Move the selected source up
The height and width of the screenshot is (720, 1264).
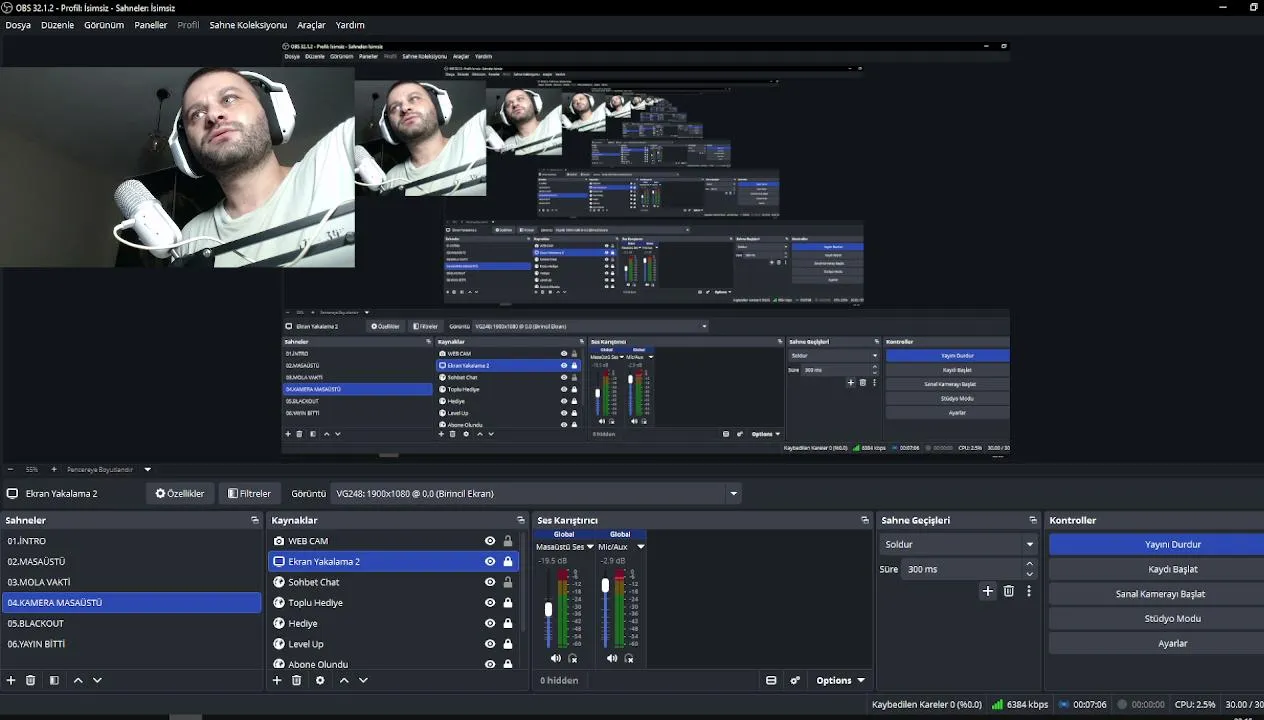point(344,680)
